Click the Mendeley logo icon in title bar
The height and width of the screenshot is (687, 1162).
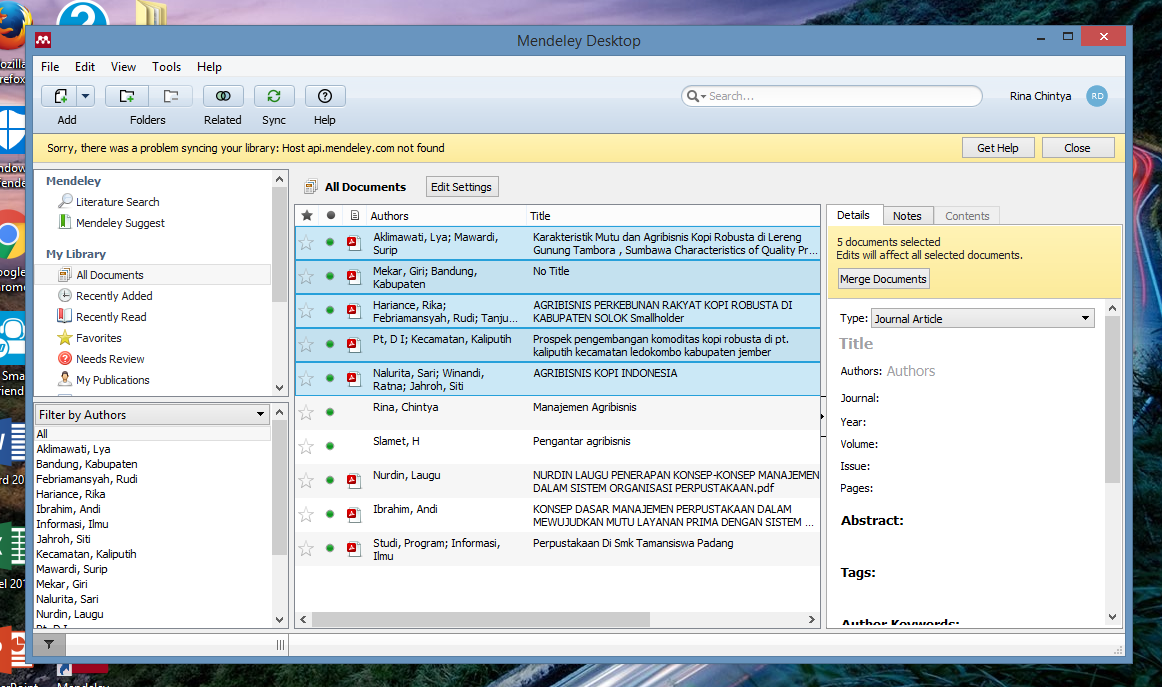pyautogui.click(x=43, y=40)
